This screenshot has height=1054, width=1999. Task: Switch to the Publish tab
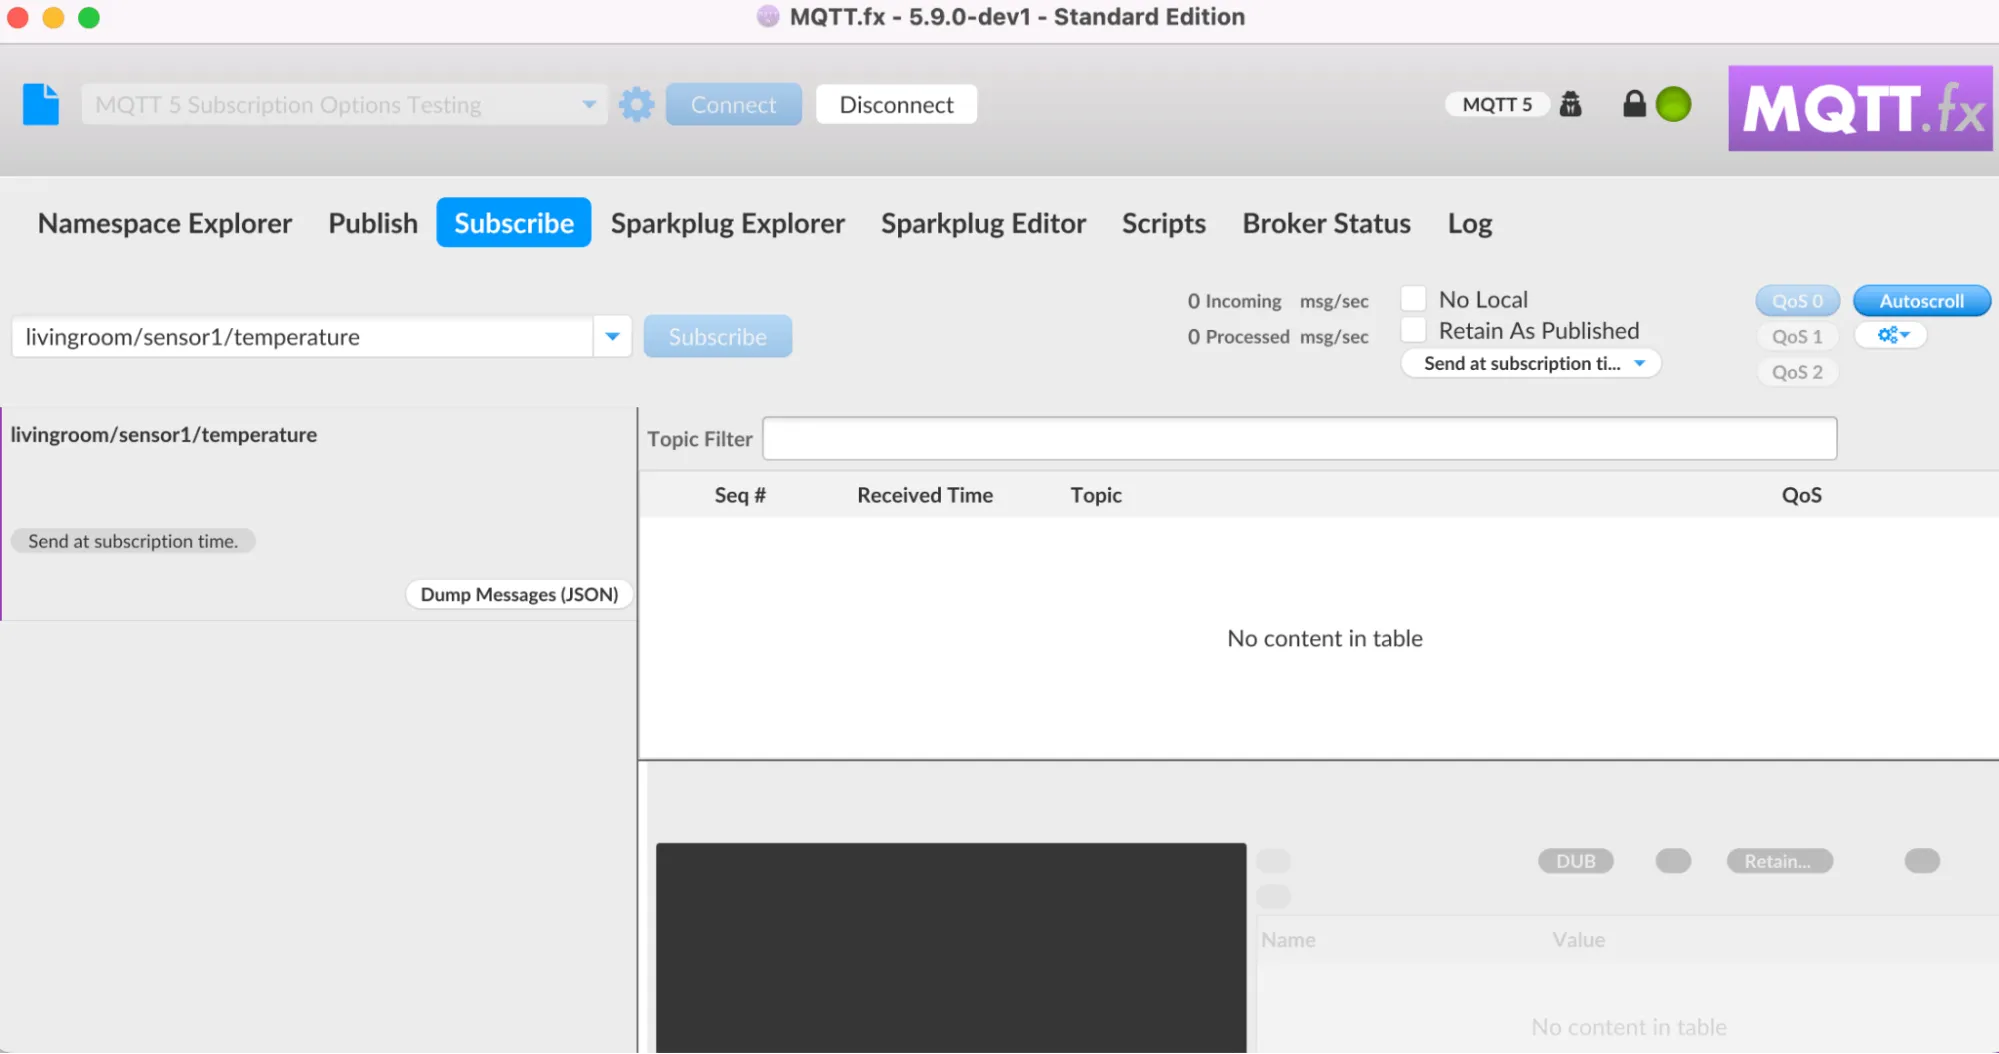pos(373,223)
